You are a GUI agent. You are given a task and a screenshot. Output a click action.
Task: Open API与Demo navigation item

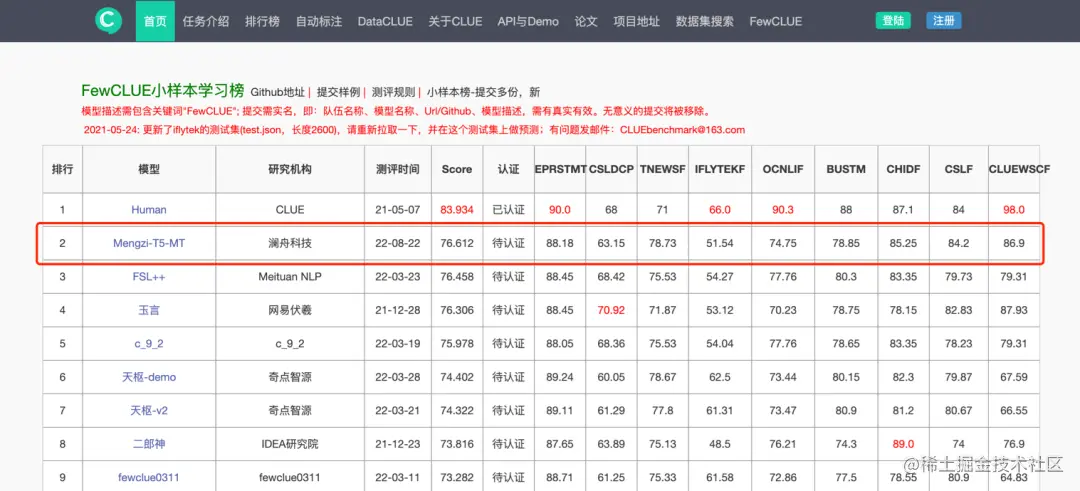528,21
